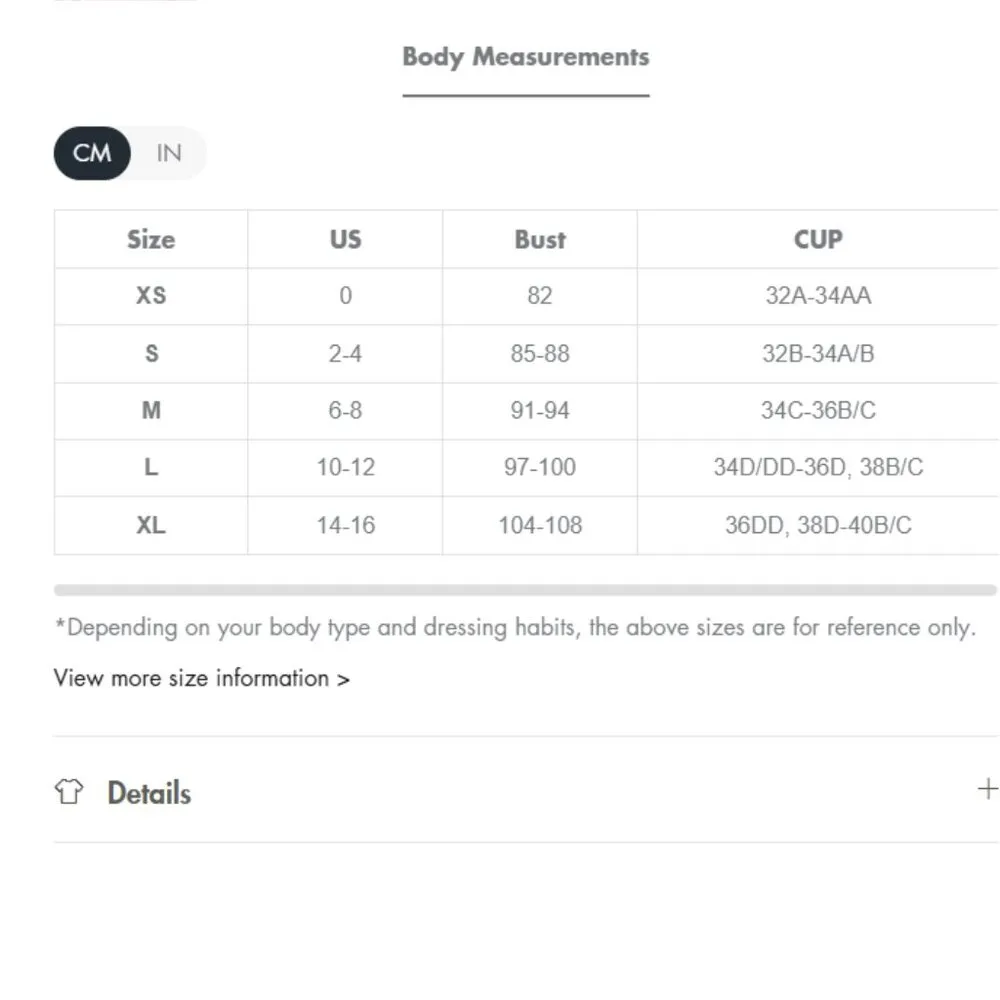Click the size table horizontal scrollbar
This screenshot has height=1000, width=1000.
pos(525,590)
